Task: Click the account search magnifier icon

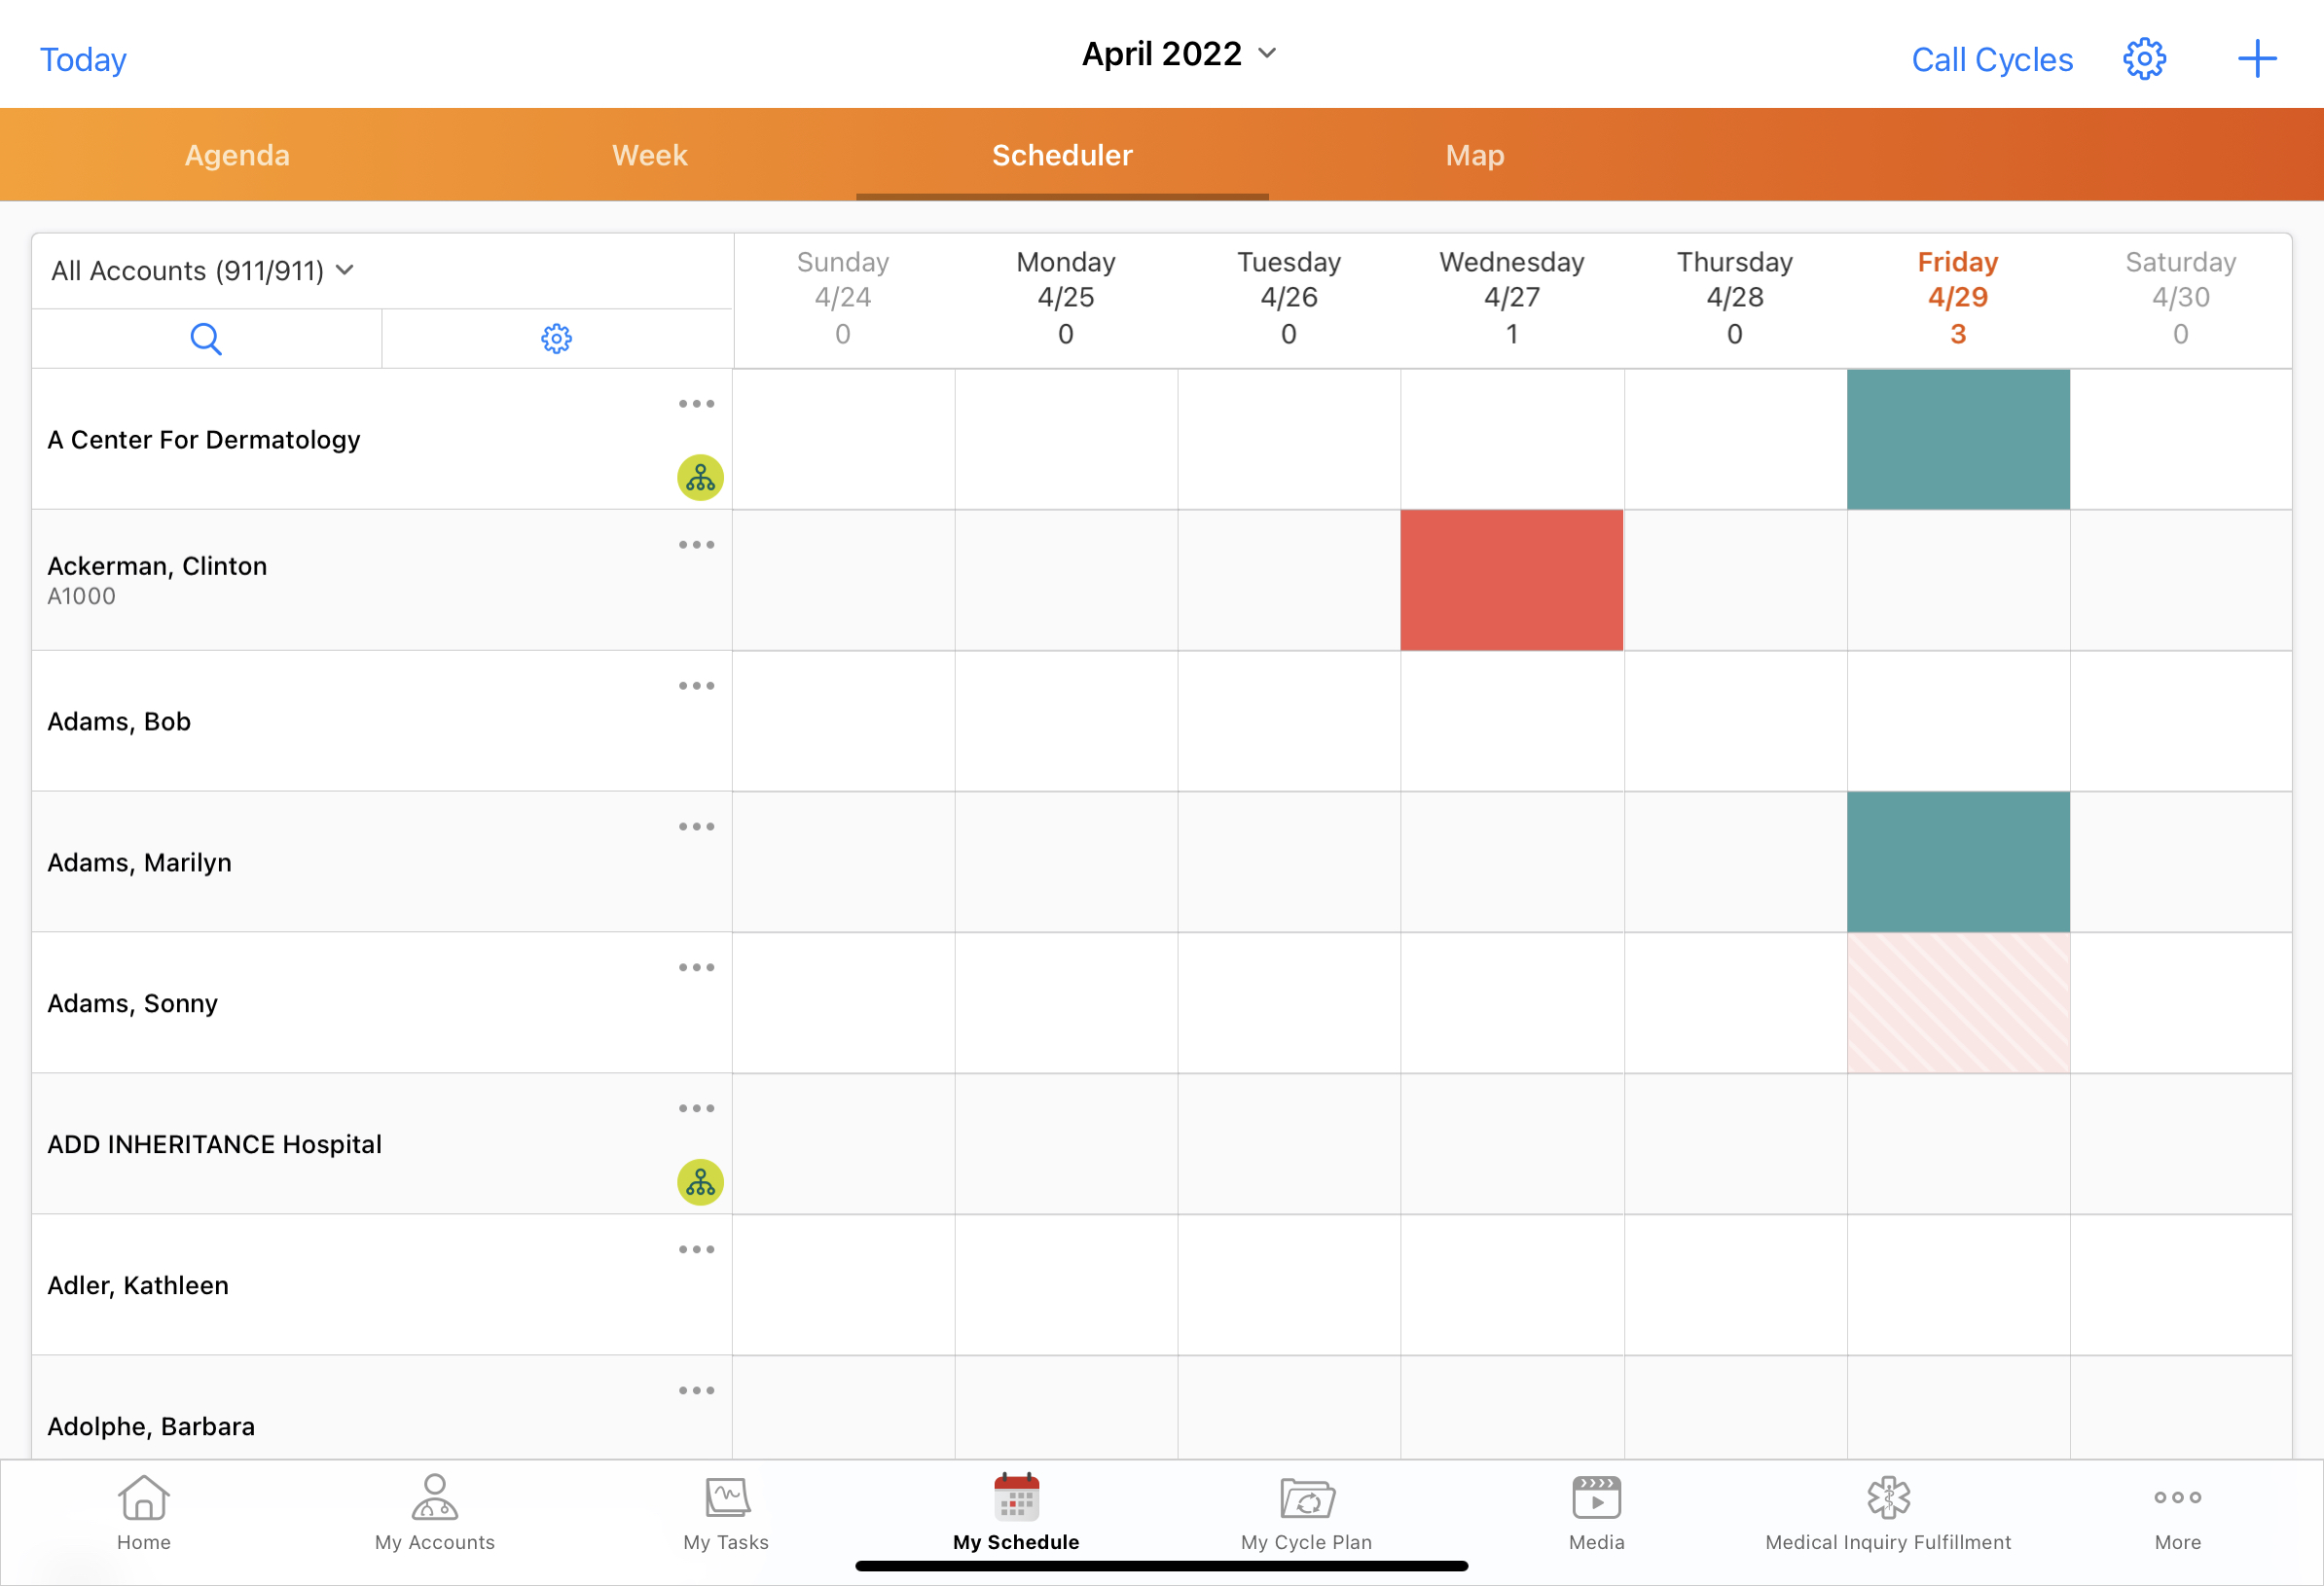Action: [x=206, y=339]
